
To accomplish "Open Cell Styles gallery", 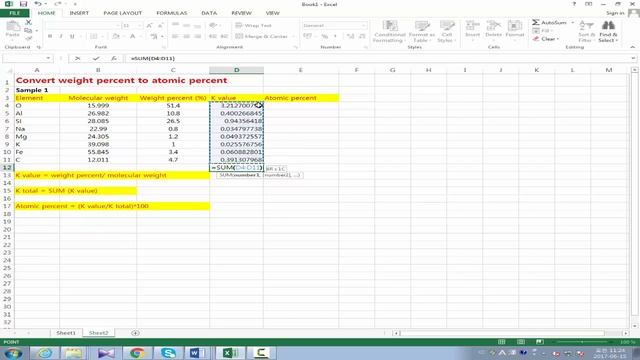I will [x=447, y=31].
